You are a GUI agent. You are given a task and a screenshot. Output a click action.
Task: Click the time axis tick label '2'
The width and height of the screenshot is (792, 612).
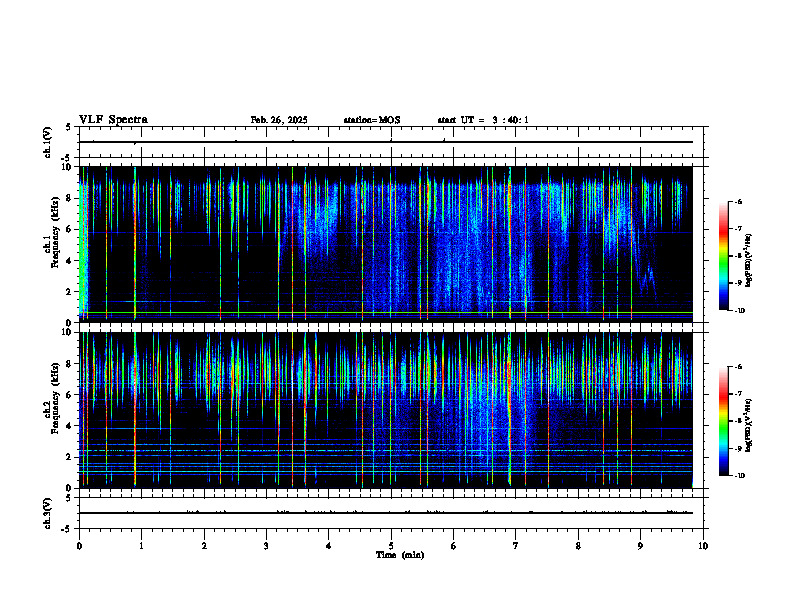coord(204,546)
